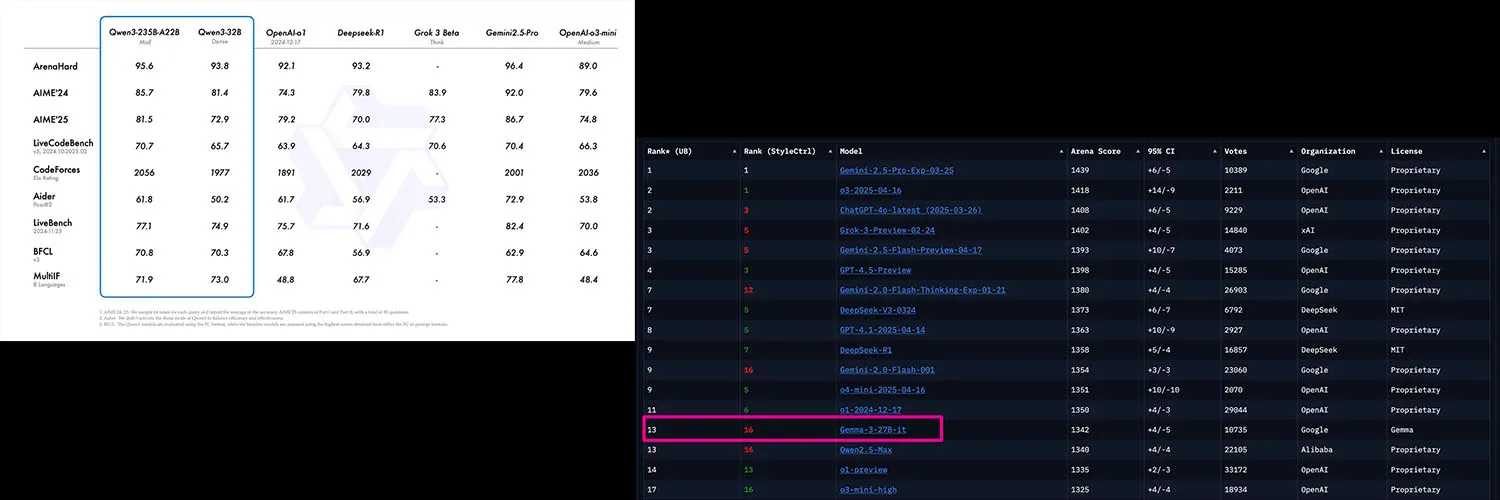Screen dimensions: 1500x500
Task: Select the AIME'25 row label
Action: click(51, 118)
